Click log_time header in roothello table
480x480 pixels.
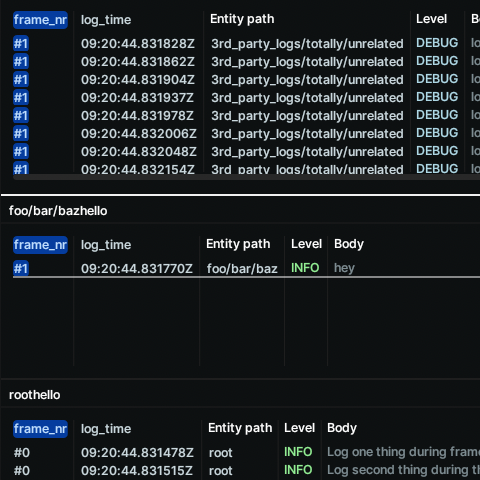pyautogui.click(x=106, y=429)
